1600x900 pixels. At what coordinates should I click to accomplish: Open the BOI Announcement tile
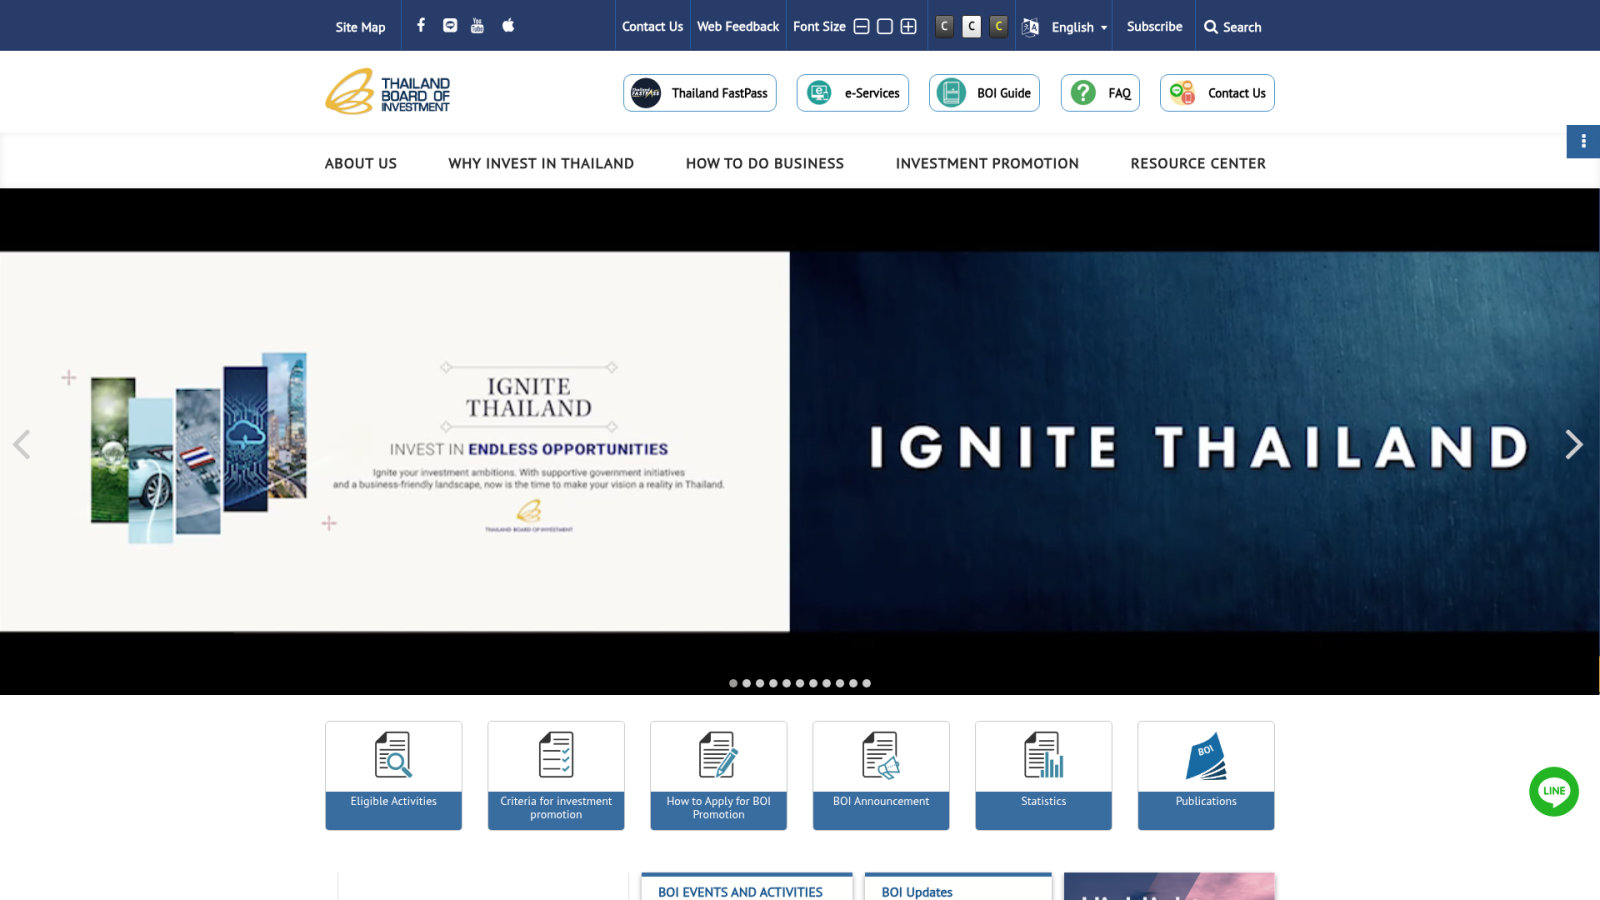point(881,775)
